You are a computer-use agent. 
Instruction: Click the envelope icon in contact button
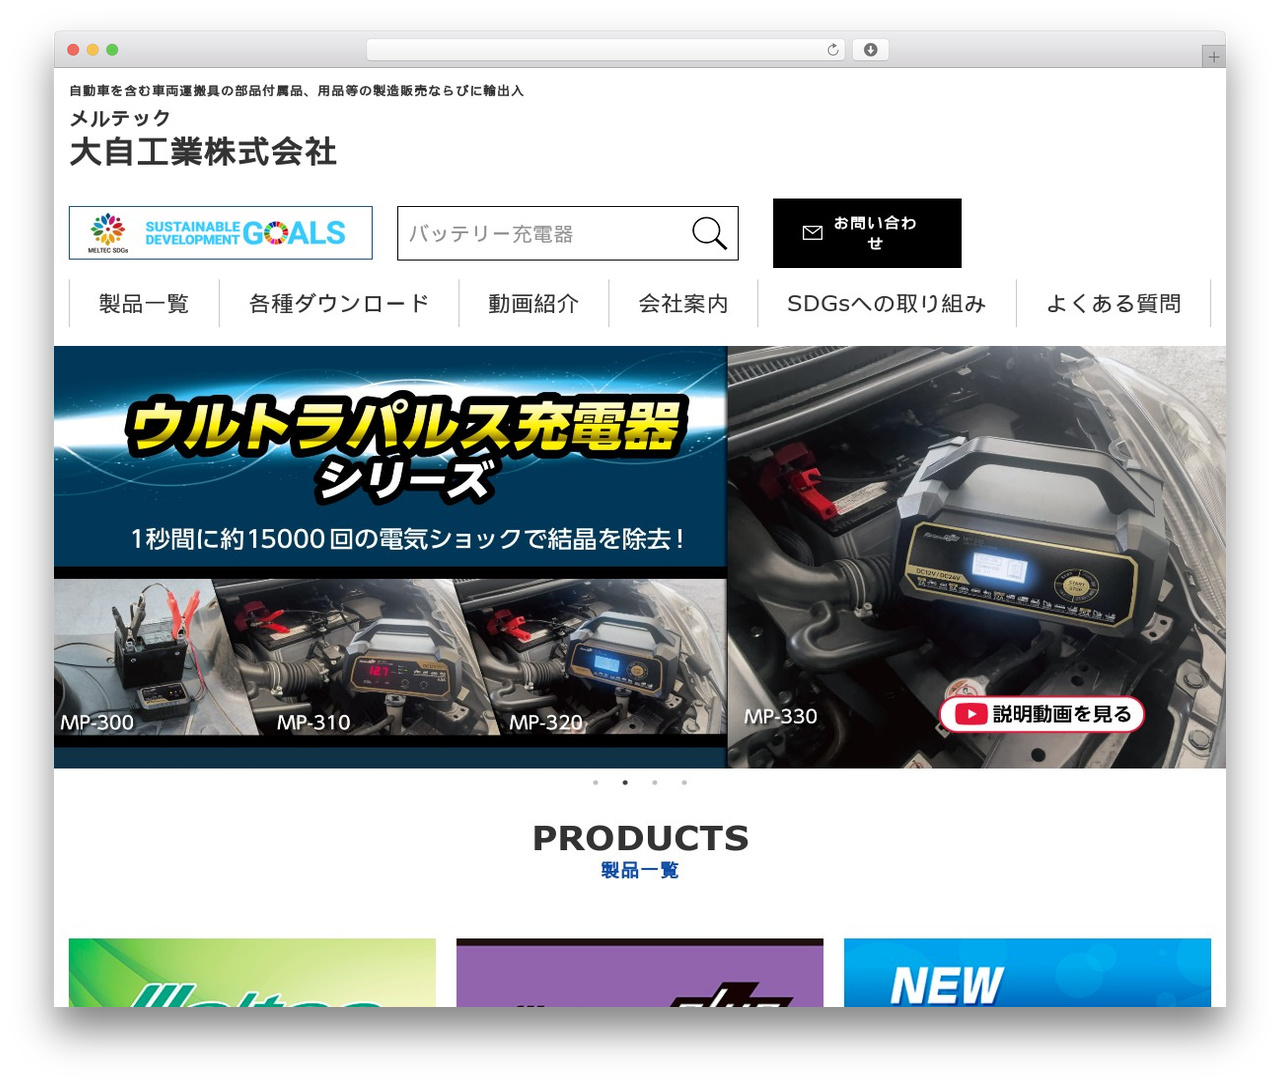pyautogui.click(x=813, y=233)
